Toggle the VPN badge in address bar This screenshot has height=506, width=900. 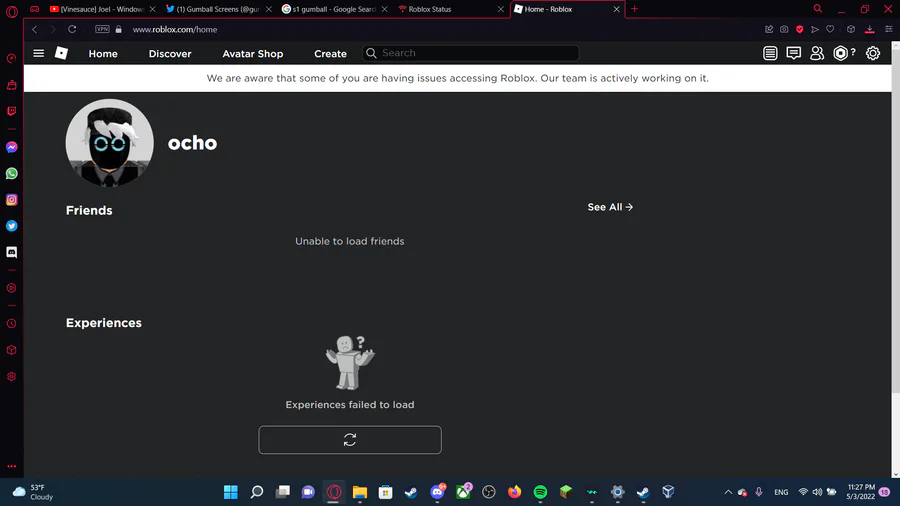tap(102, 29)
